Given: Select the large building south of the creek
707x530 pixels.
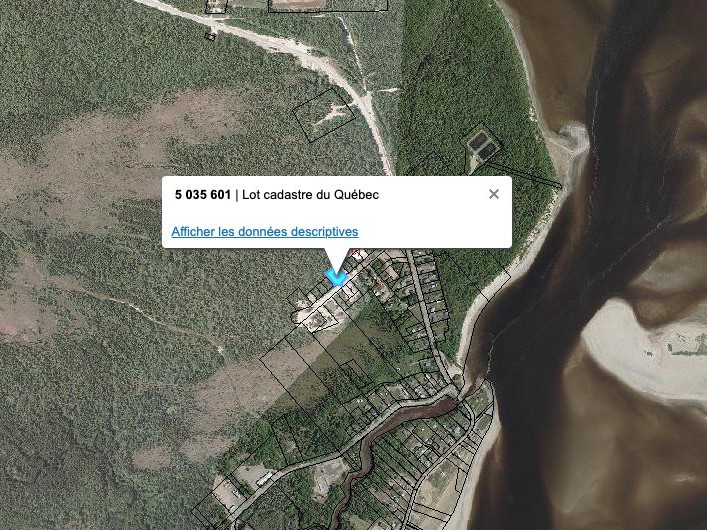Looking at the screenshot, I should (327, 477).
